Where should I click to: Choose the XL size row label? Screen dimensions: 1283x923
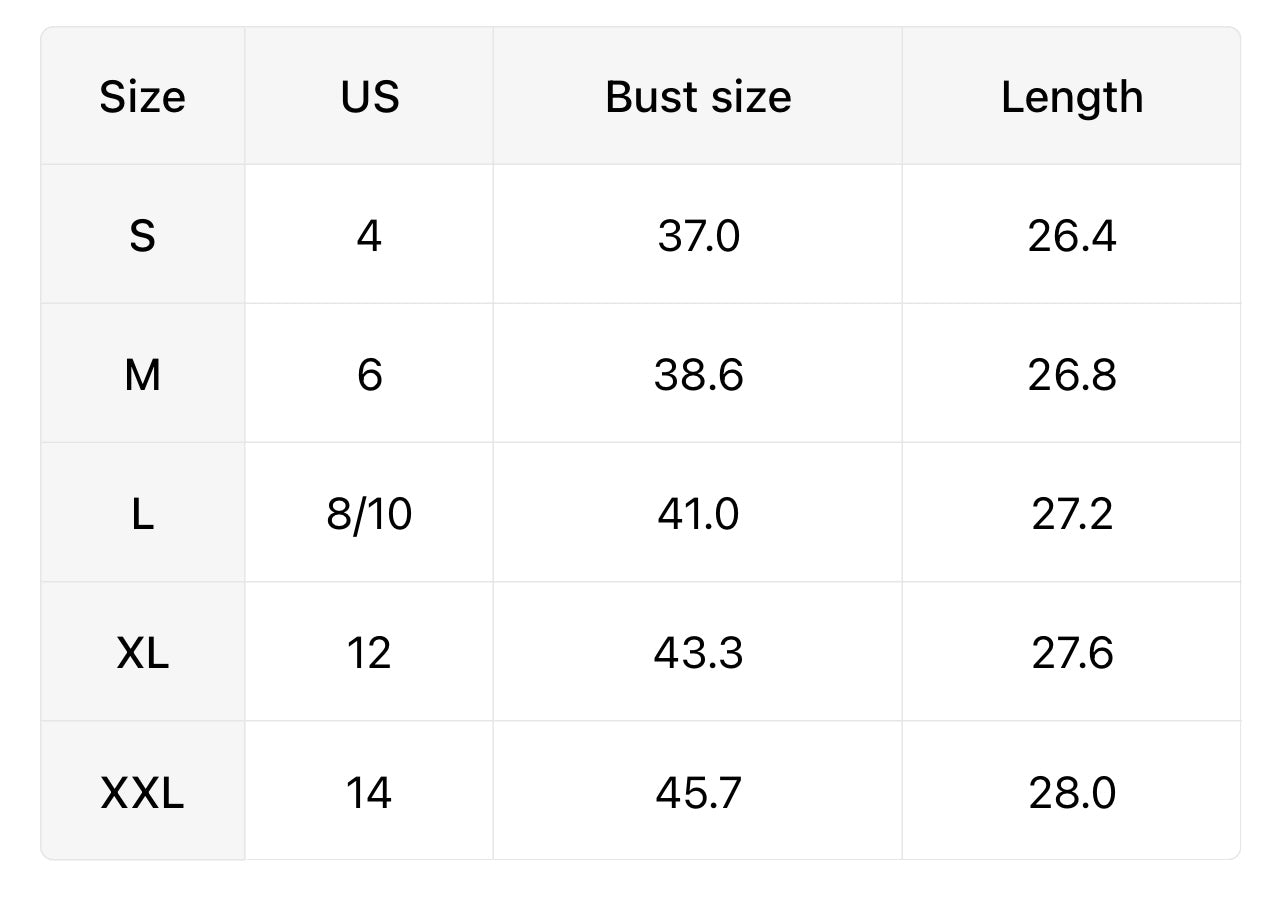[142, 653]
